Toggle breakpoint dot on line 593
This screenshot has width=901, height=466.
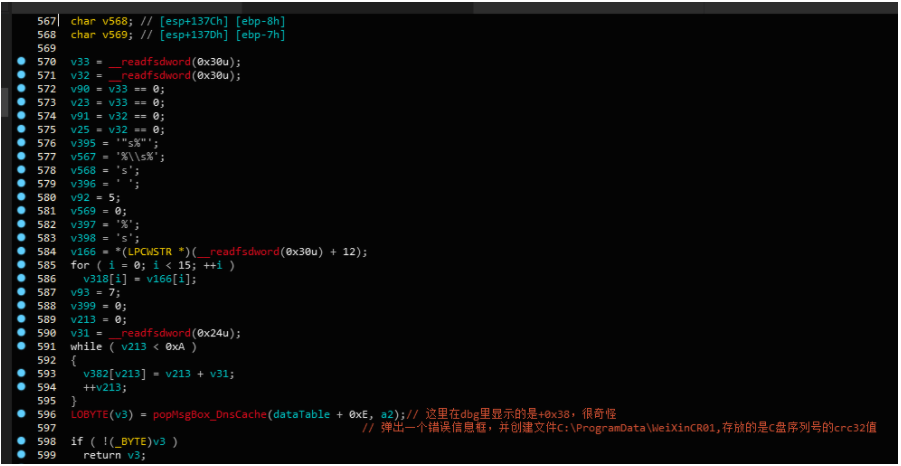click(21, 373)
